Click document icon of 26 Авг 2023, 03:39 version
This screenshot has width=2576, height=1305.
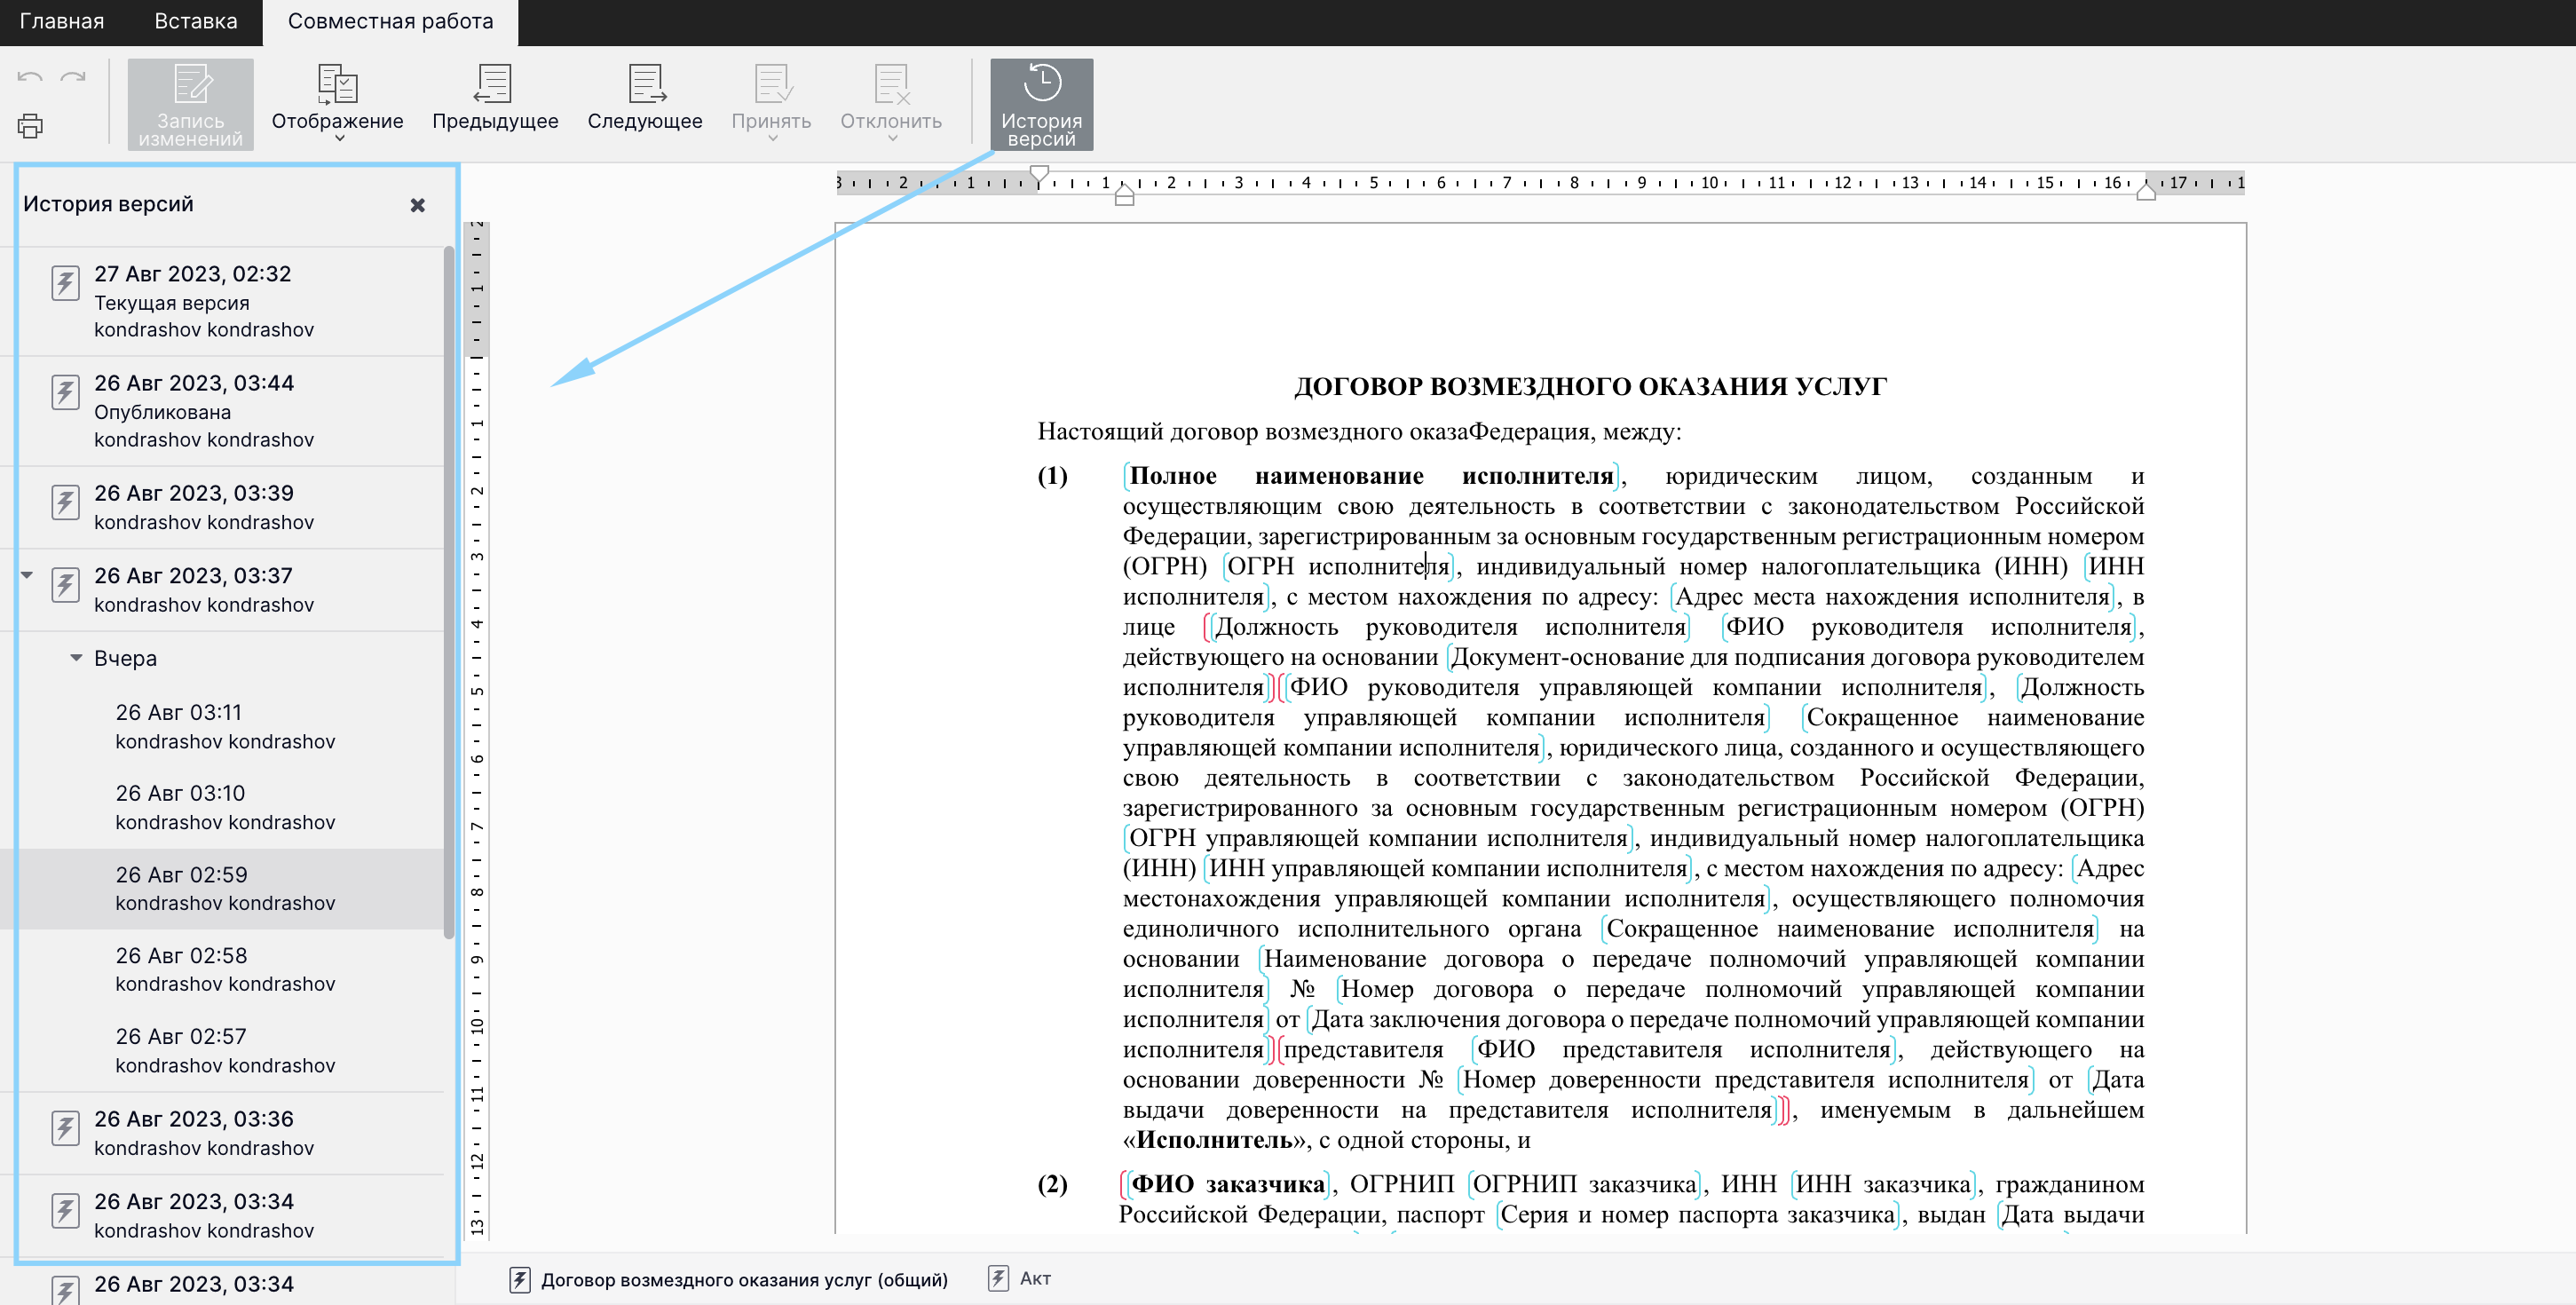click(66, 502)
